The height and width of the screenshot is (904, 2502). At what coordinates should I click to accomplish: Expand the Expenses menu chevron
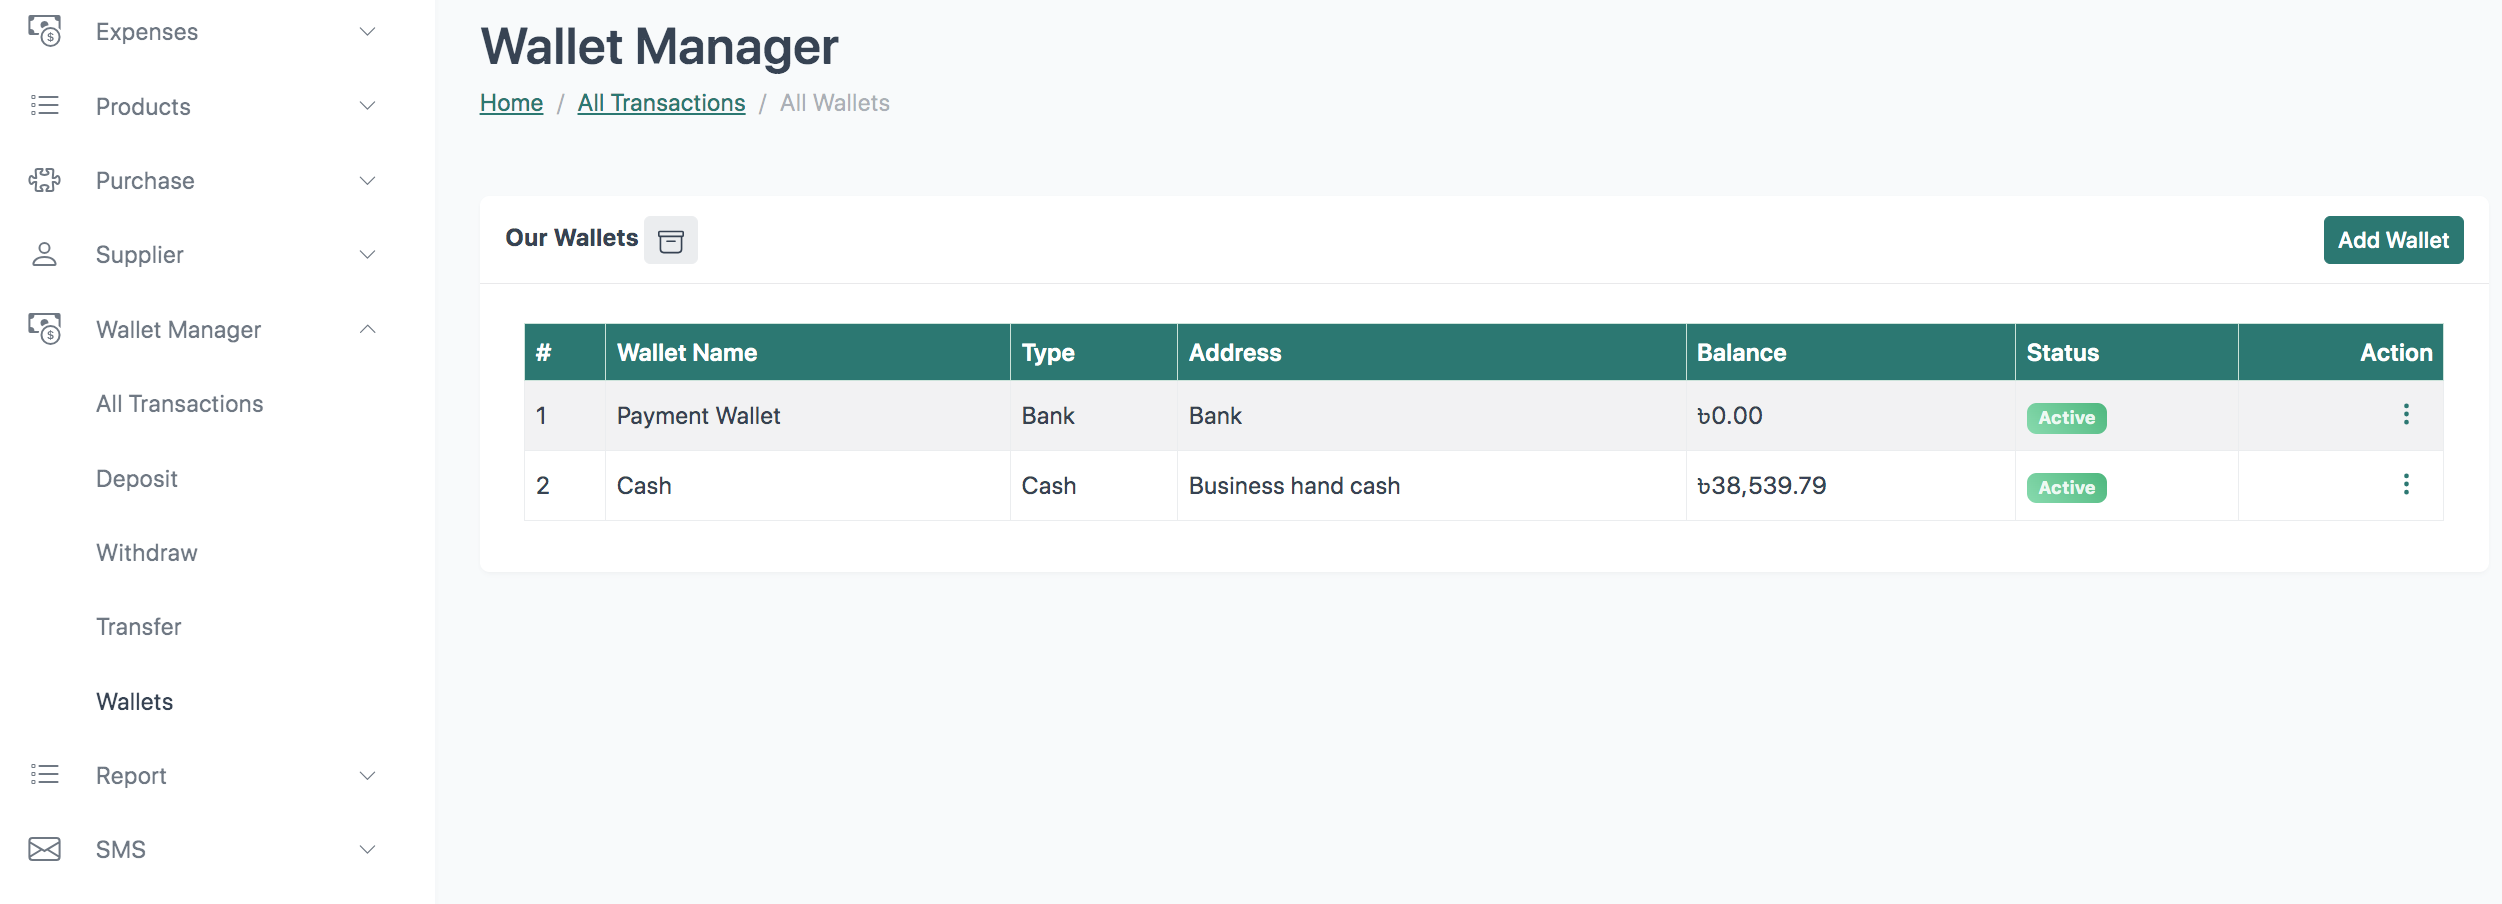pos(367,32)
